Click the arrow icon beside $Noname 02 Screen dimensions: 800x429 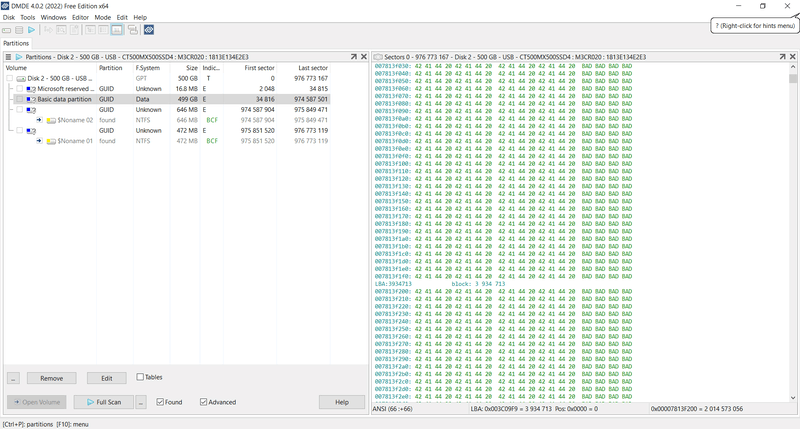[39, 120]
